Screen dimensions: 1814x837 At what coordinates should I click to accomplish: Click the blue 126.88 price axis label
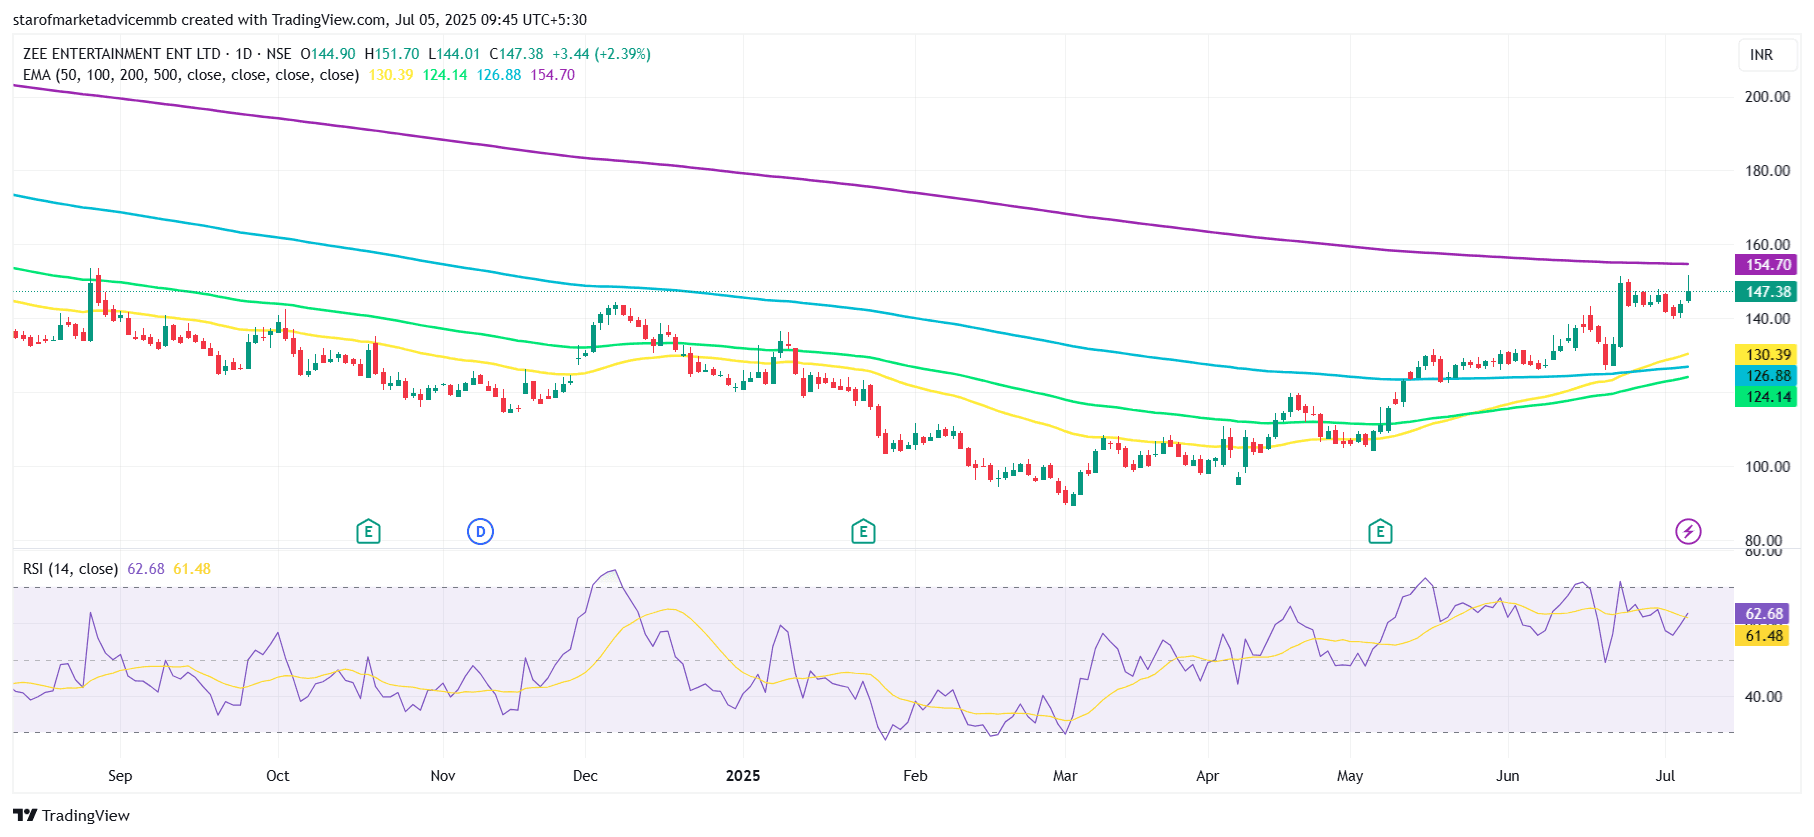tap(1766, 376)
